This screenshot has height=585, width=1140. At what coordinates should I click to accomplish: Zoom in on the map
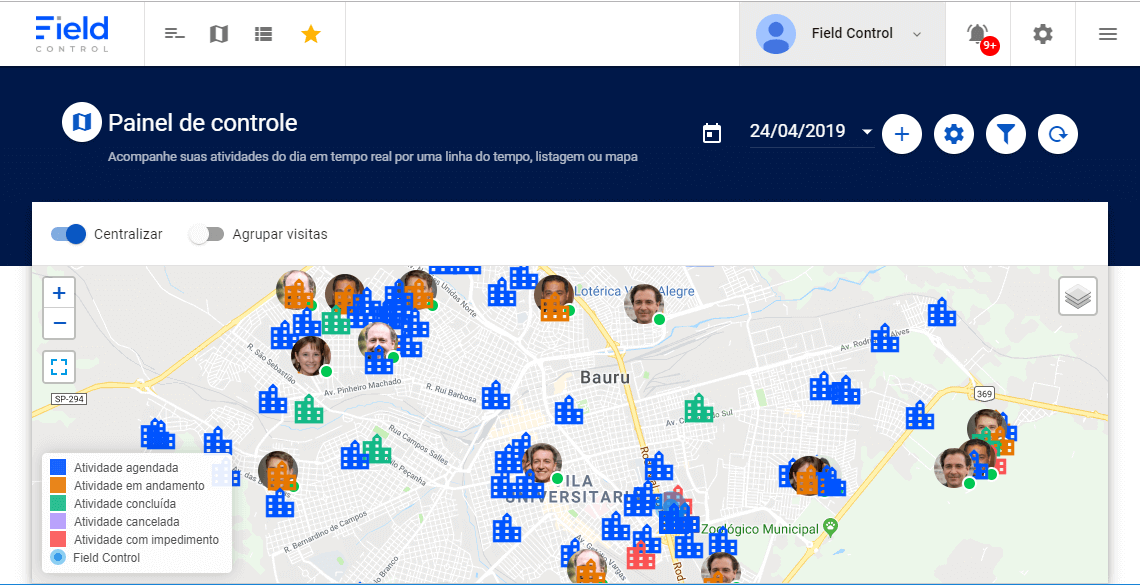[60, 294]
